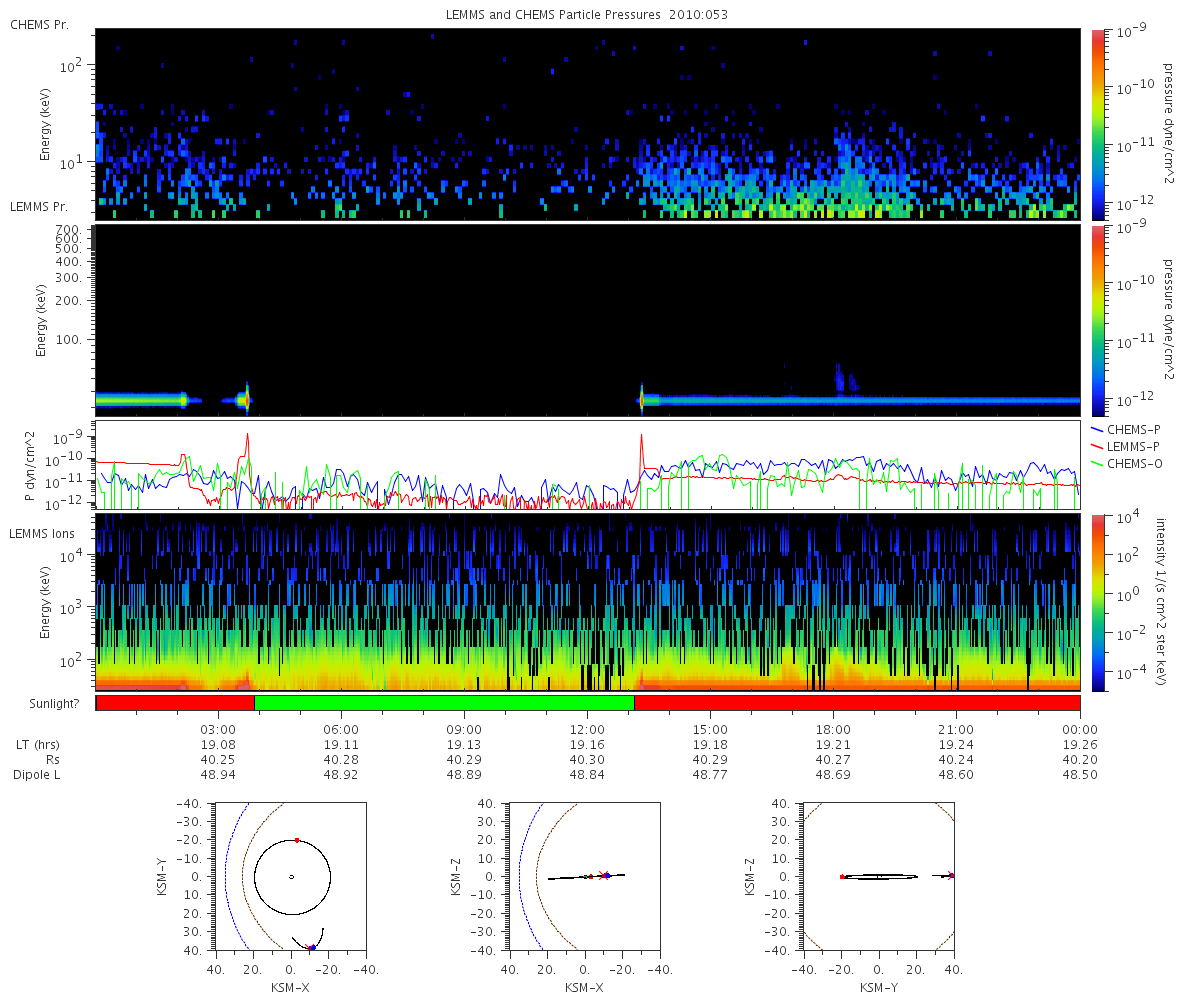
Task: Click the middle KSM-X versus KSM-Z orbit plot
Action: (585, 876)
